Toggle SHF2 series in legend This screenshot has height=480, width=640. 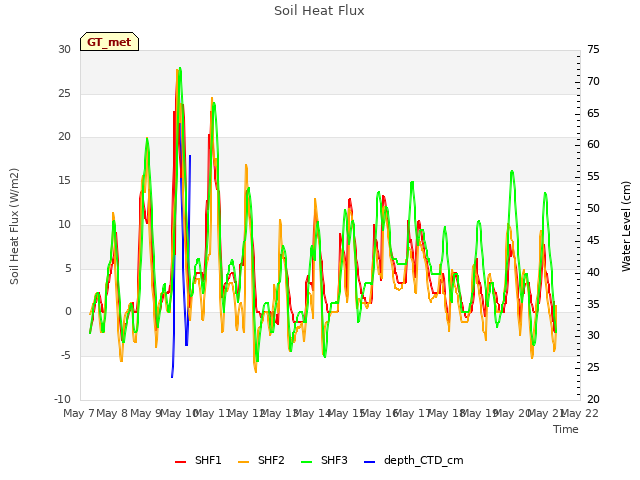[x=261, y=460]
